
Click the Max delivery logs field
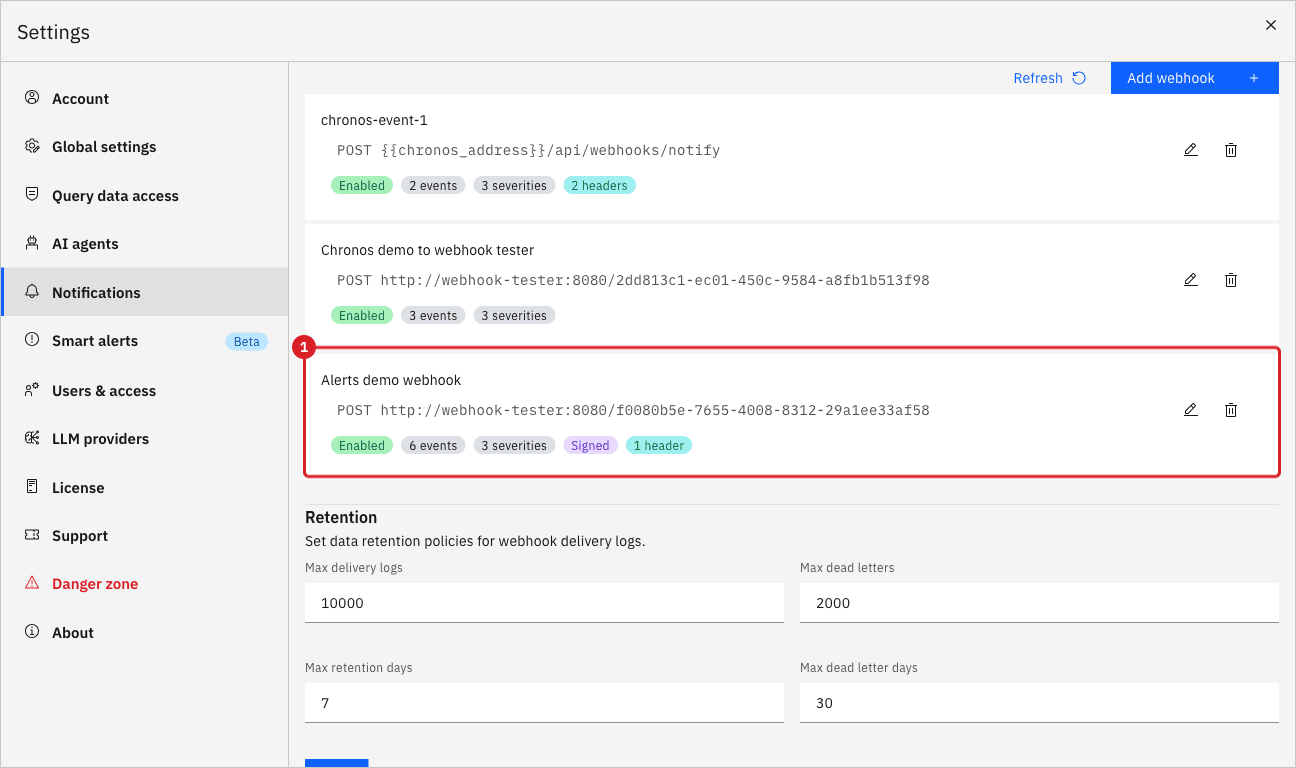(544, 603)
